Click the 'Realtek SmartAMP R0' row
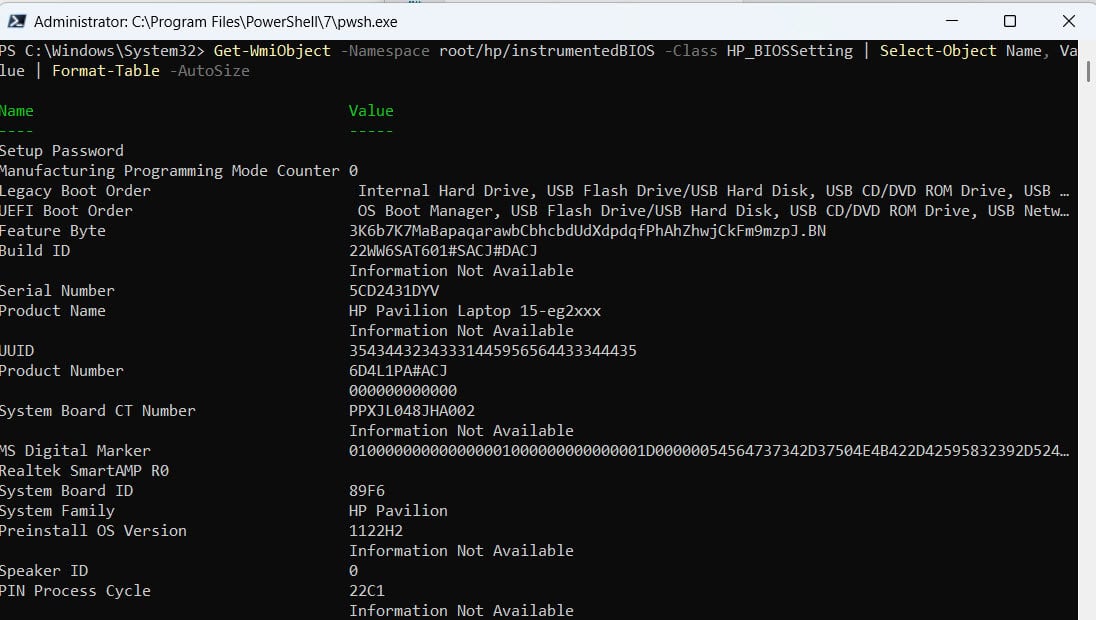Viewport: 1096px width, 620px height. pyautogui.click(x=84, y=471)
